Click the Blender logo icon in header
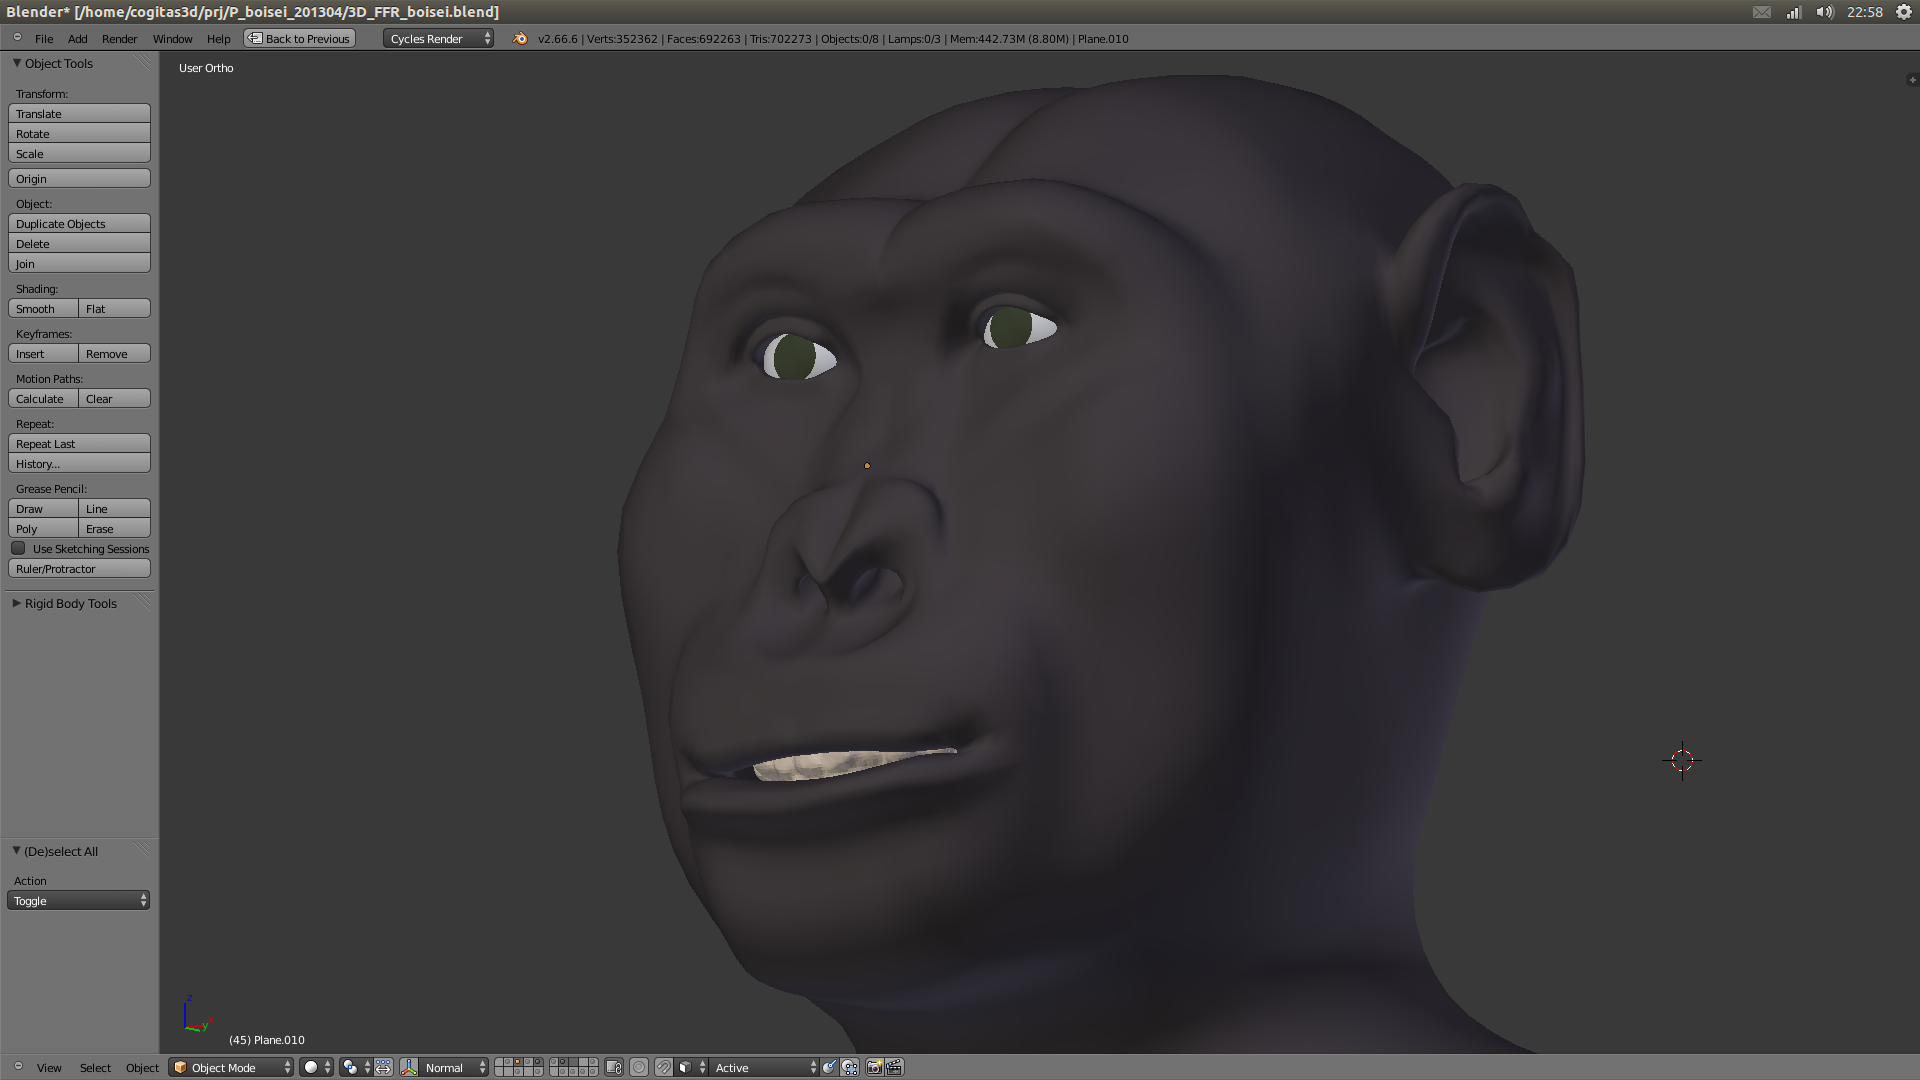 [520, 39]
